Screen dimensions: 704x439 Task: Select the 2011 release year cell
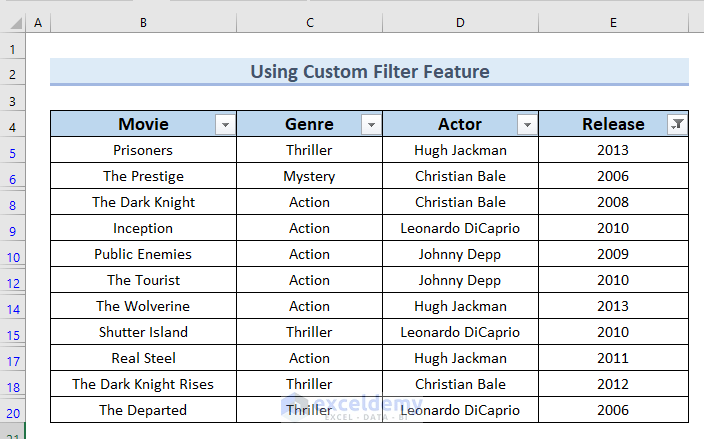(x=613, y=359)
